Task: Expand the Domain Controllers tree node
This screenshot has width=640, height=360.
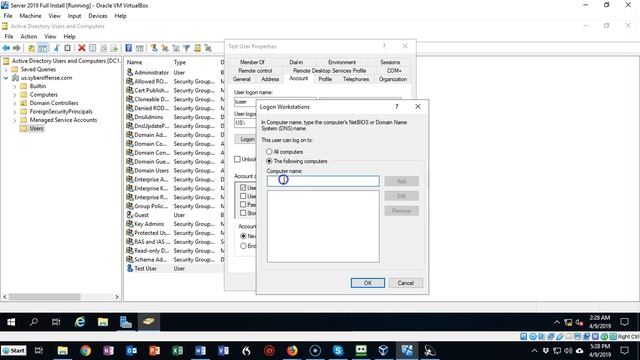Action: pos(15,103)
